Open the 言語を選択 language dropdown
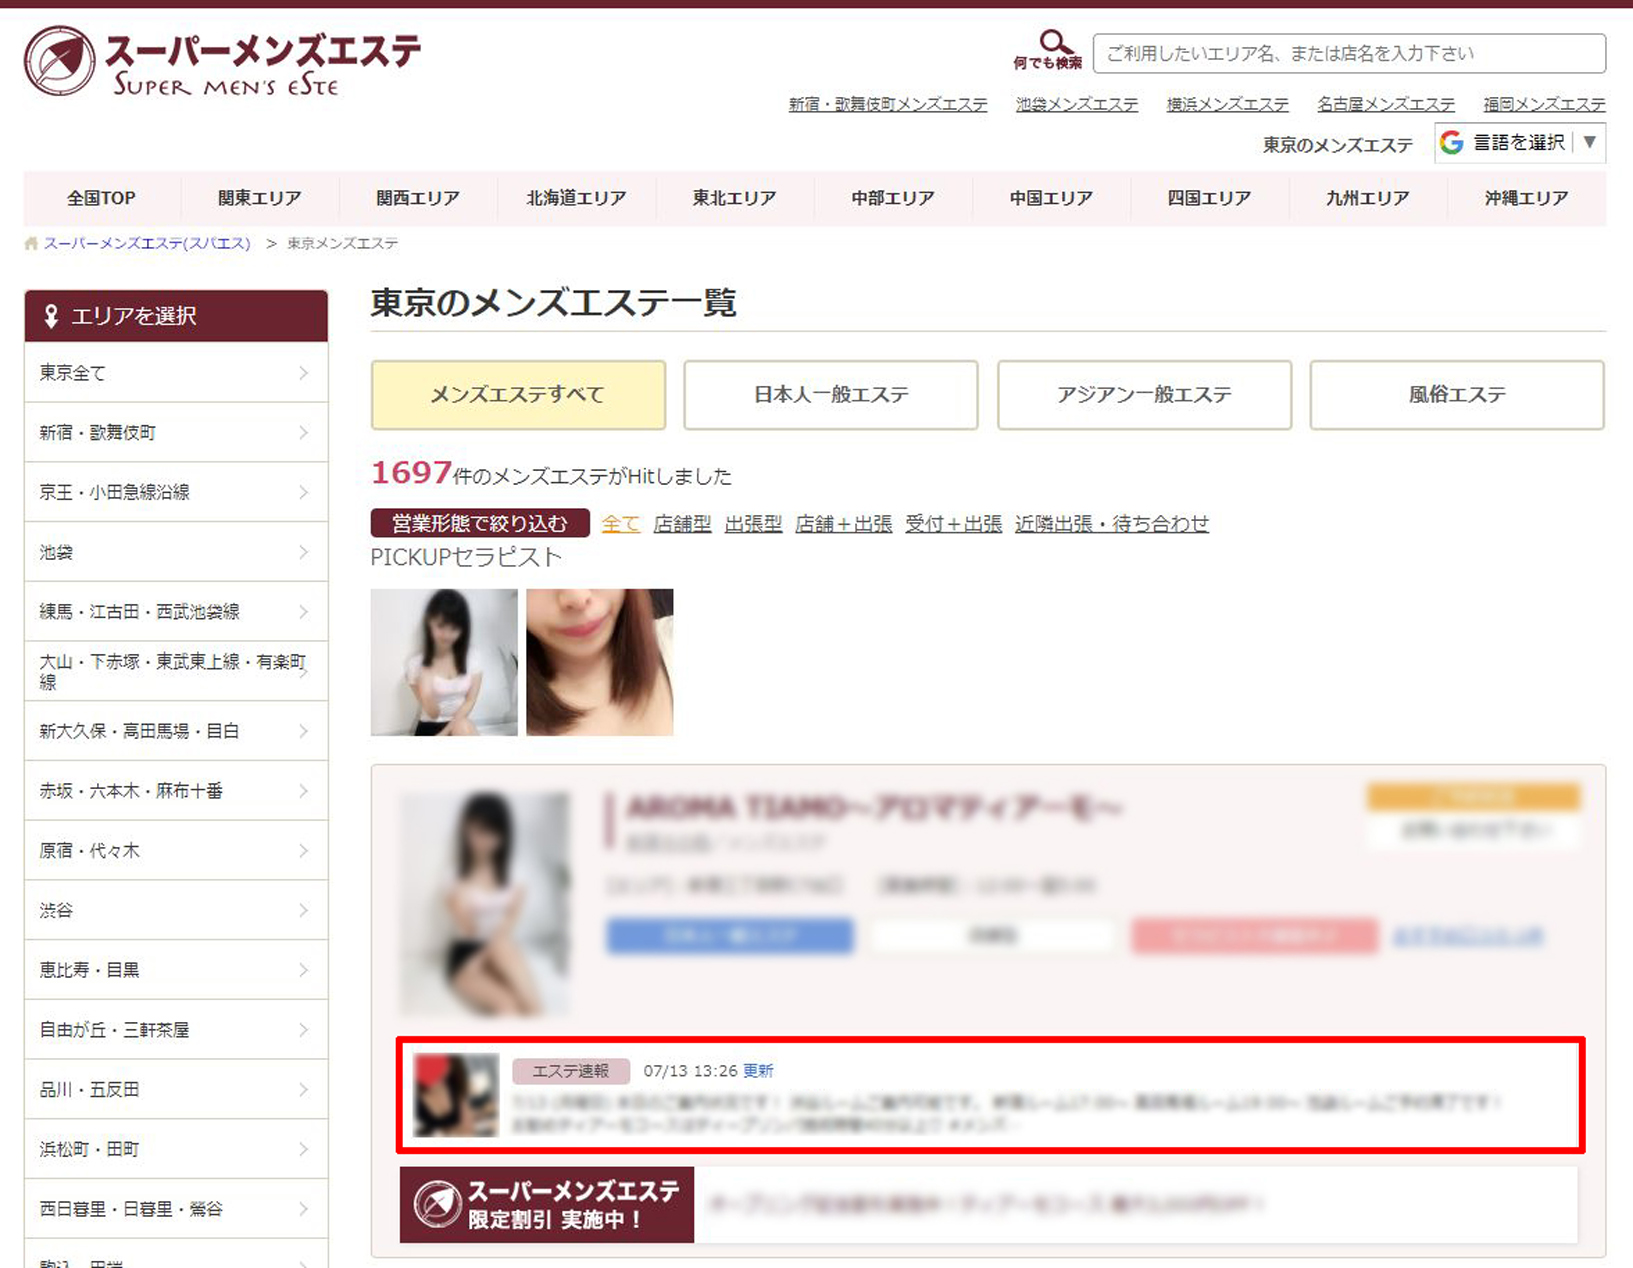This screenshot has width=1633, height=1268. pyautogui.click(x=1520, y=142)
